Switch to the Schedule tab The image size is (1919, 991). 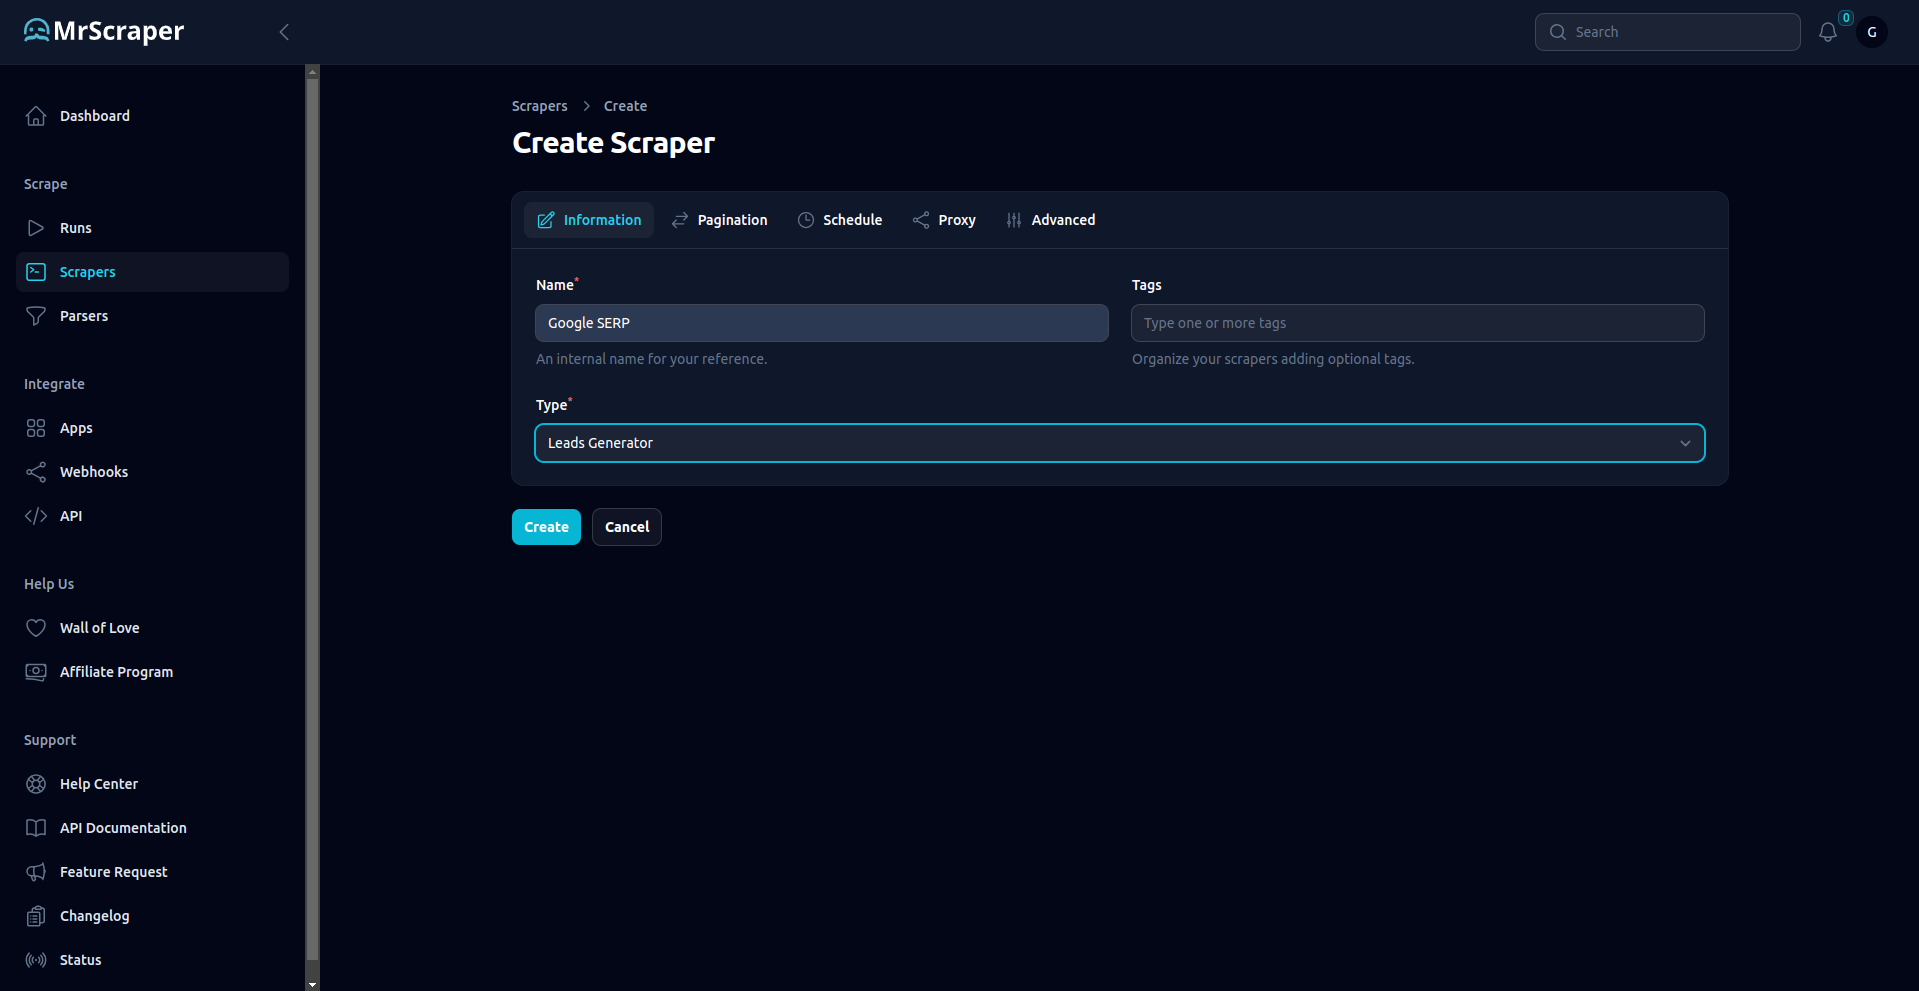(x=840, y=220)
